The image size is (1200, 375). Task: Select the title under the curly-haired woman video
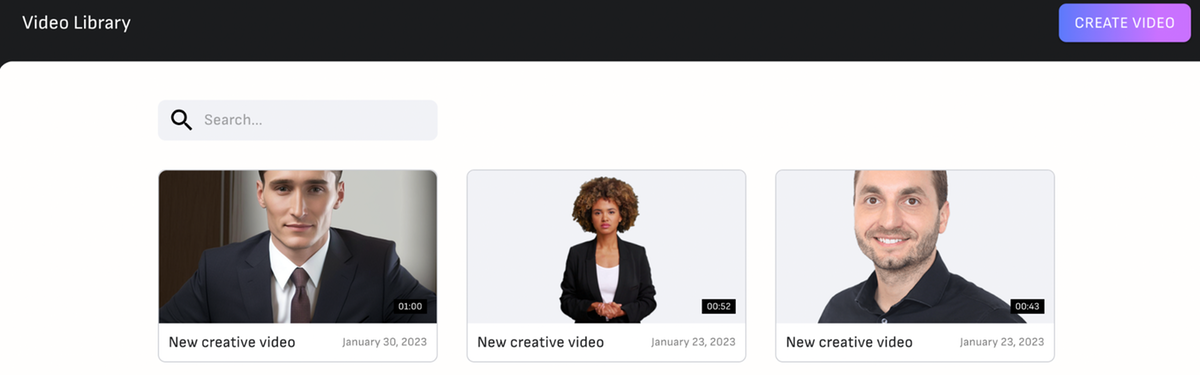(540, 342)
